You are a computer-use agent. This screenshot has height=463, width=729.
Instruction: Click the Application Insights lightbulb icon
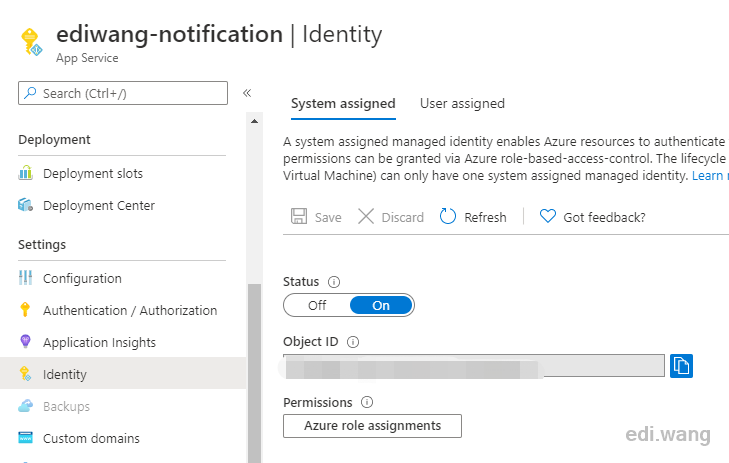coord(26,342)
